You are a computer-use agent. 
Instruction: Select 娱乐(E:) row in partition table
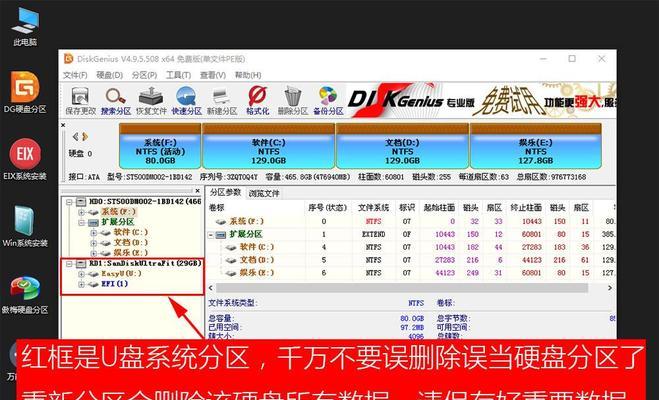click(x=412, y=273)
